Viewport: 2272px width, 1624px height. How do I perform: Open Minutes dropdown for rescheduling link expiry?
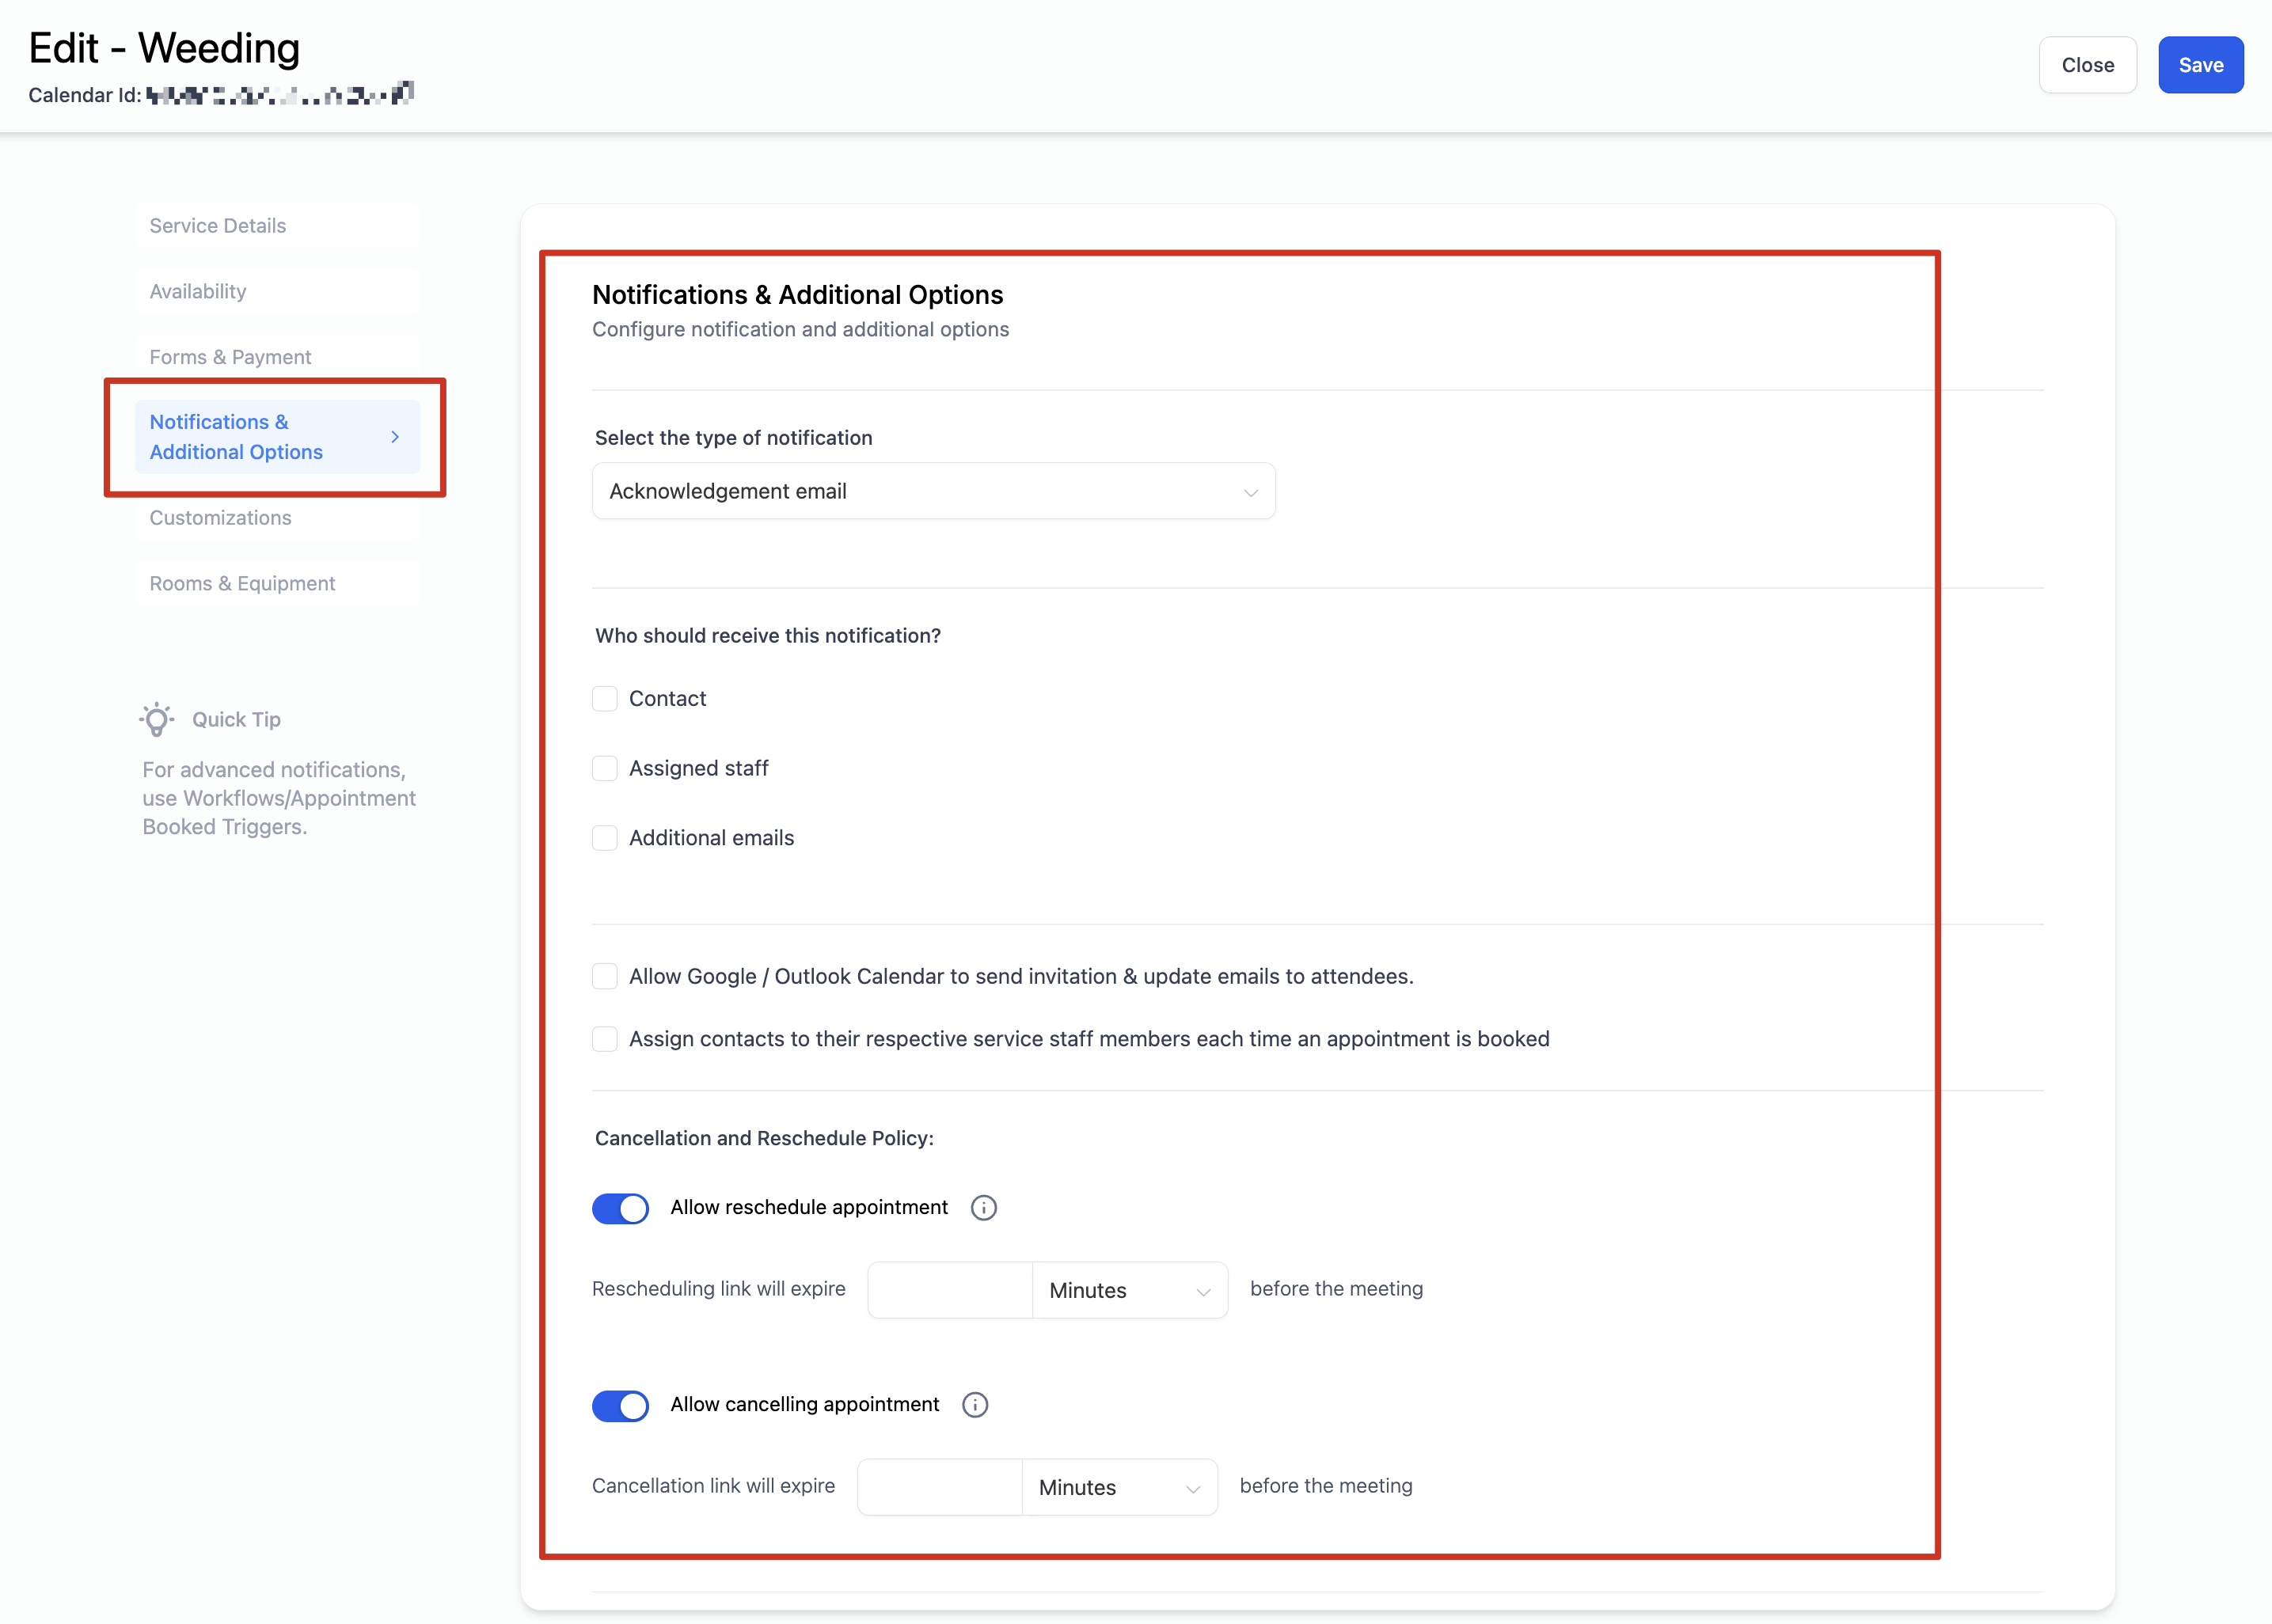[x=1129, y=1290]
